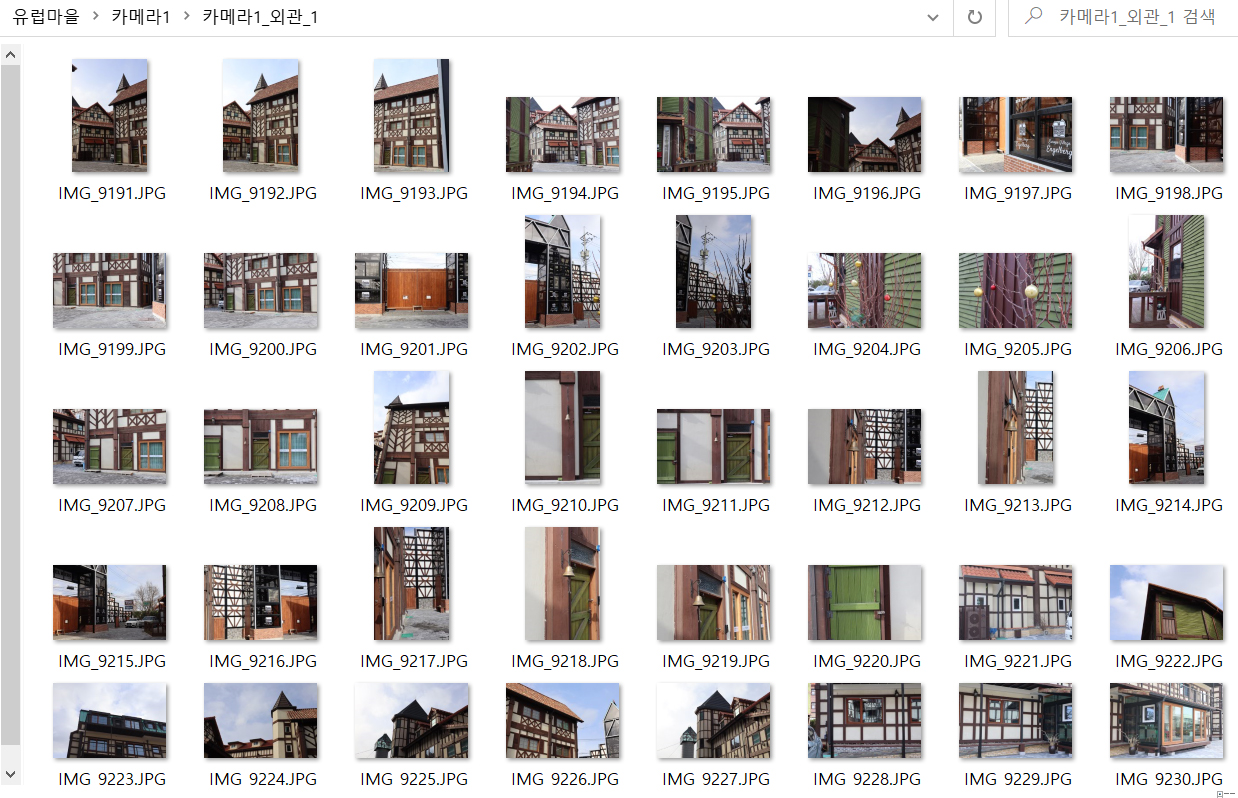Click scrollbar up arrow

point(10,54)
